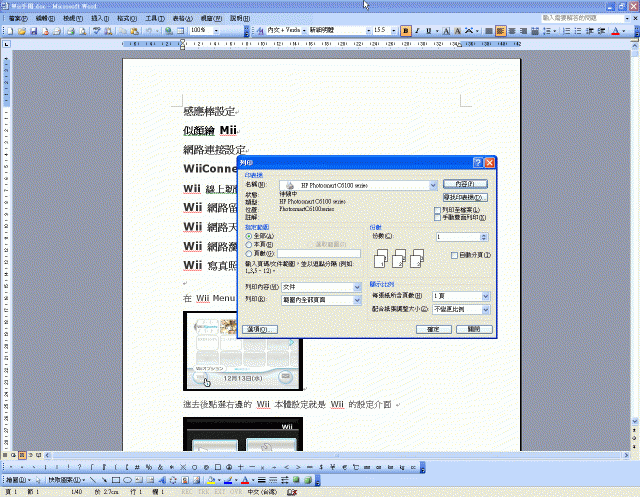Click the 關閉 (Close) dialog button
This screenshot has height=497, width=640.
point(474,330)
